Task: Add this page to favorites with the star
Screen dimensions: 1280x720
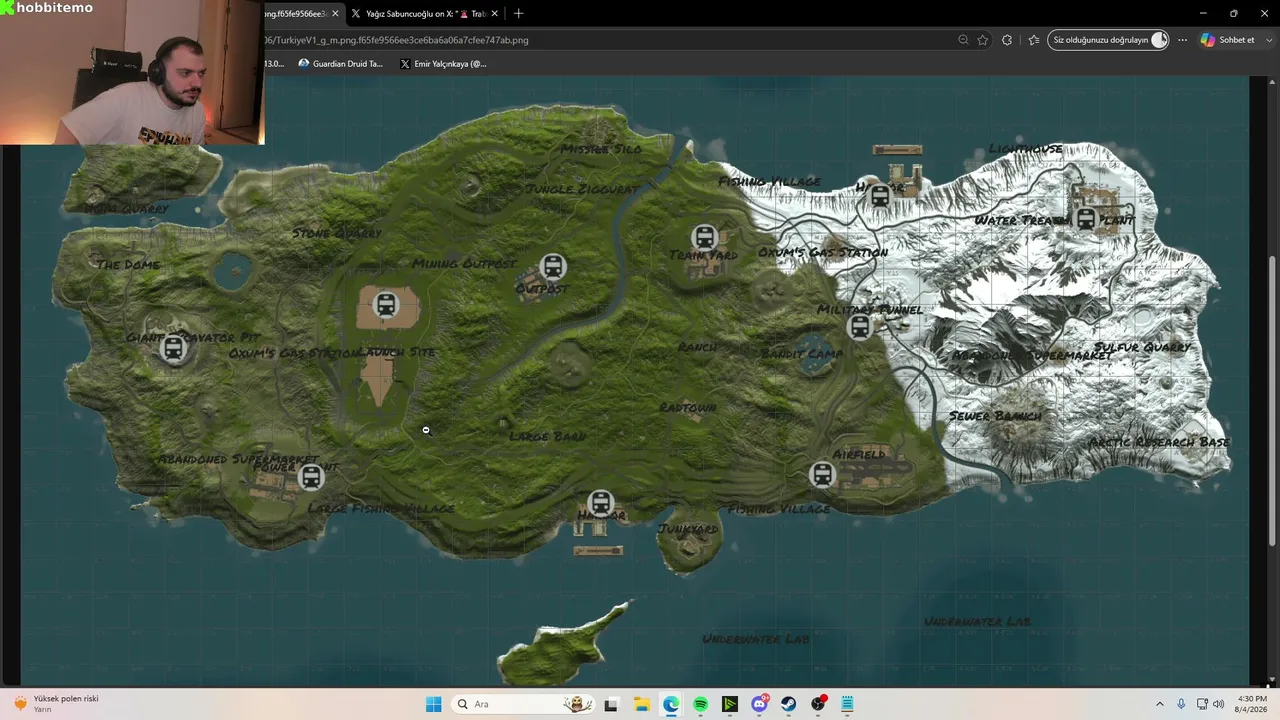Action: [x=983, y=40]
